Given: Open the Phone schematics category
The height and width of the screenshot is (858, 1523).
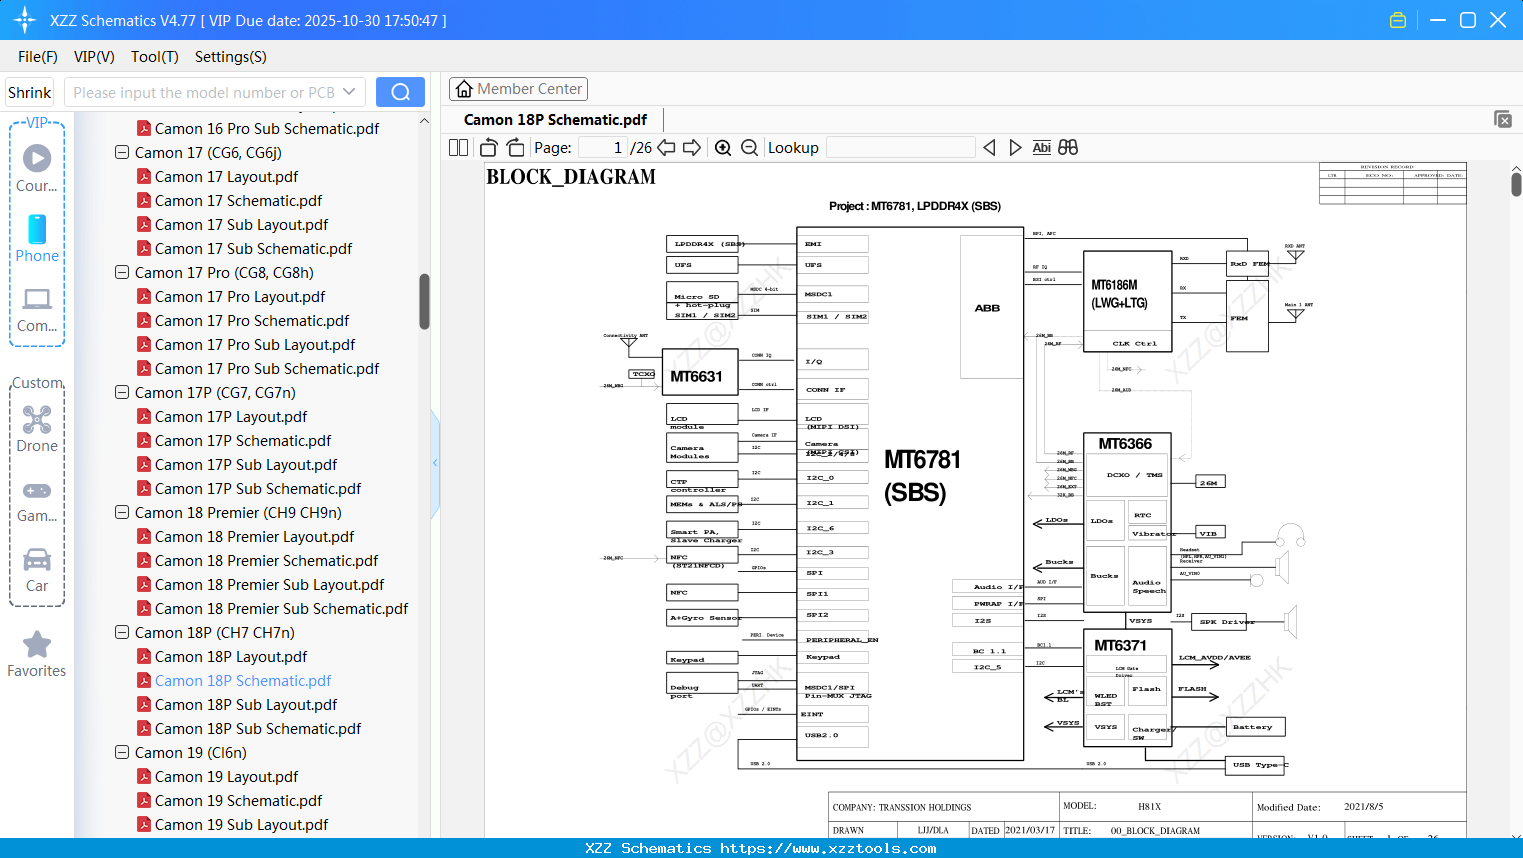Looking at the screenshot, I should pos(36,240).
